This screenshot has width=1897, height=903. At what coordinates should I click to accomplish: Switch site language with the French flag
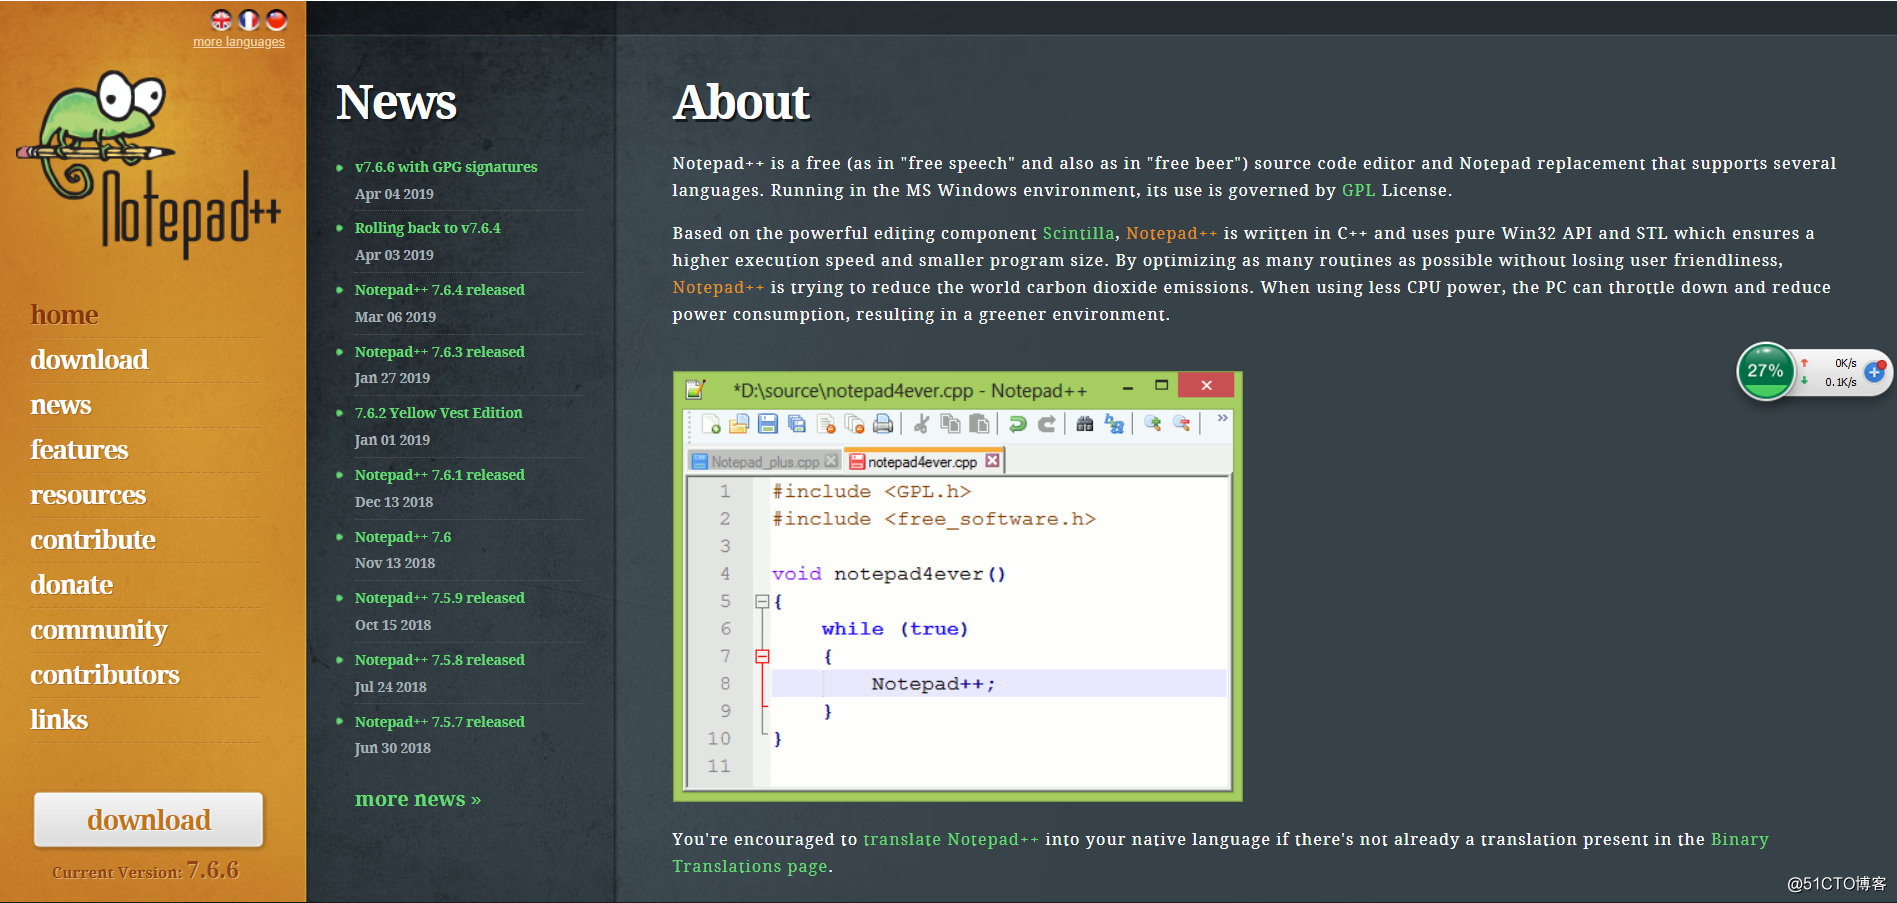click(x=249, y=20)
